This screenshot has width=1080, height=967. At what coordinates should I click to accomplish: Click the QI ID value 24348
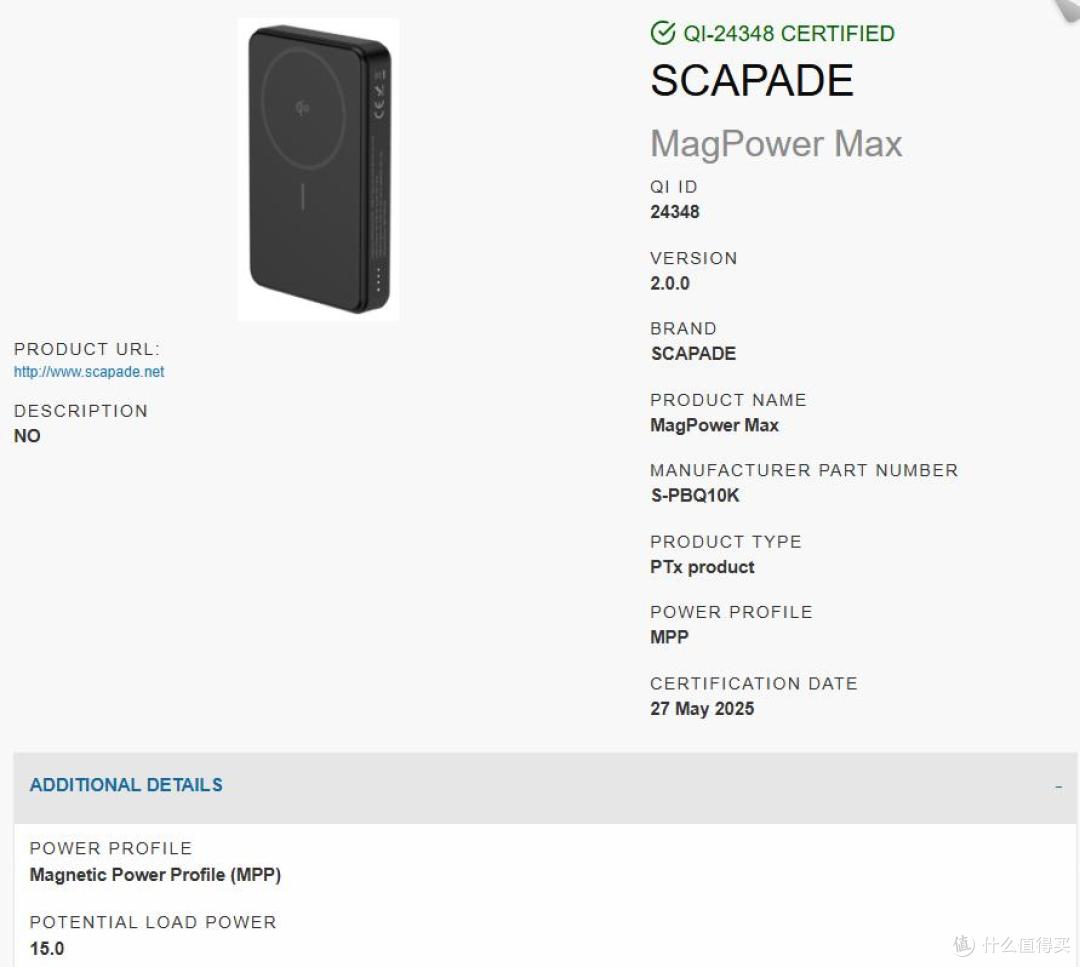(x=675, y=211)
